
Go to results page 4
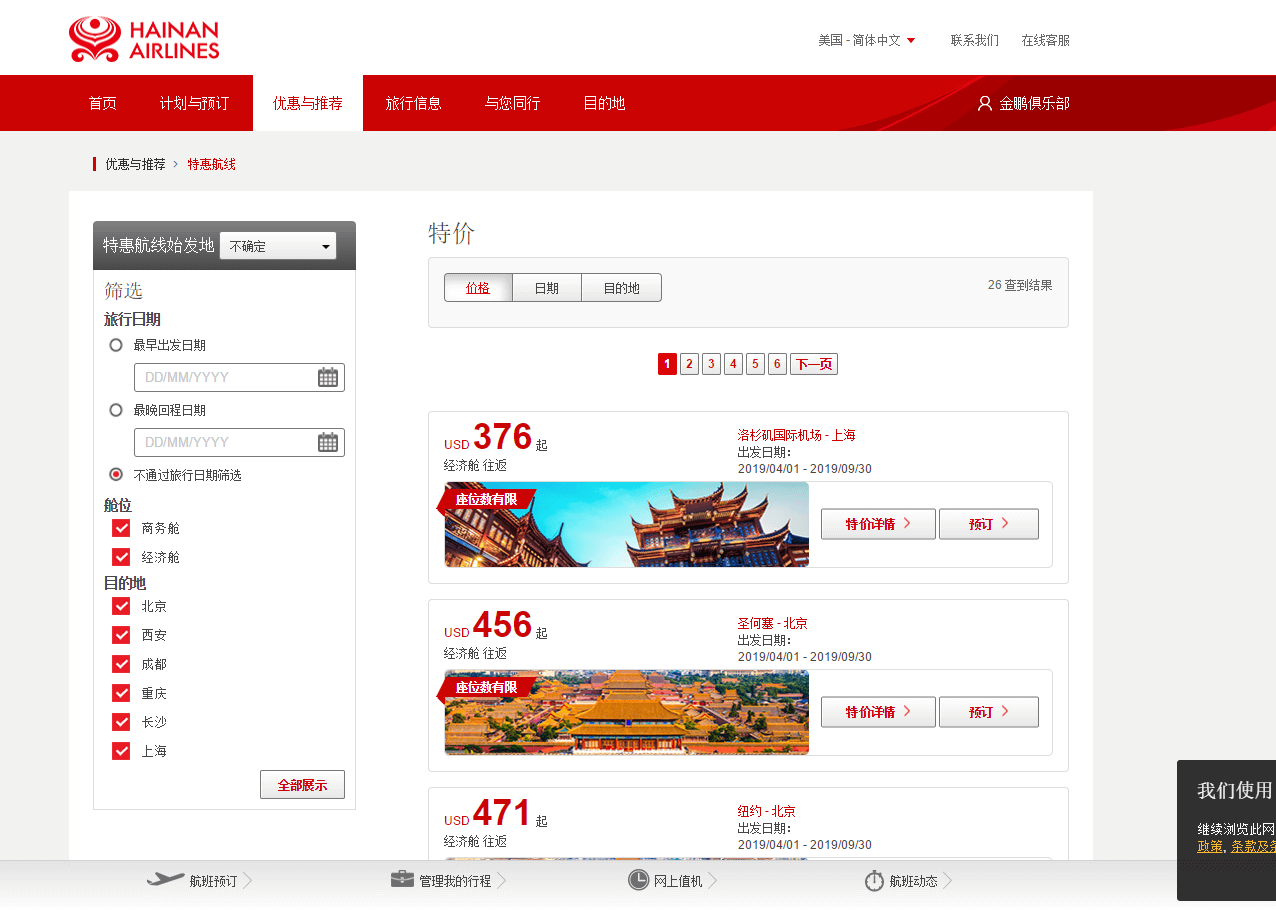click(733, 364)
